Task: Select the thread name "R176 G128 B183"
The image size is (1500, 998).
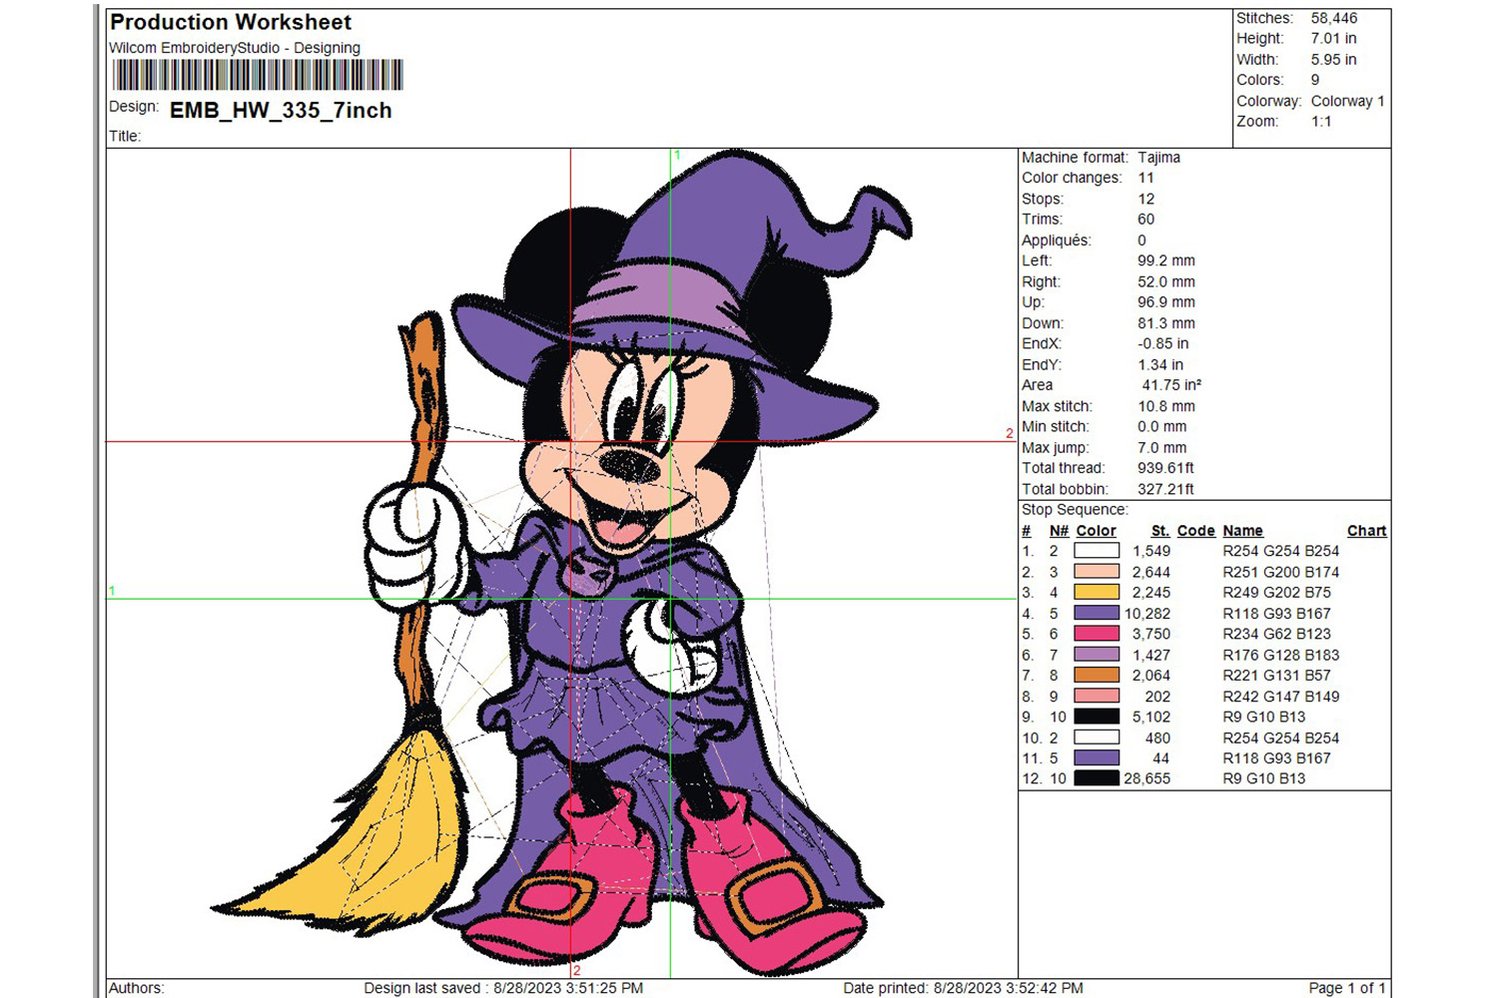Action: (x=1281, y=655)
